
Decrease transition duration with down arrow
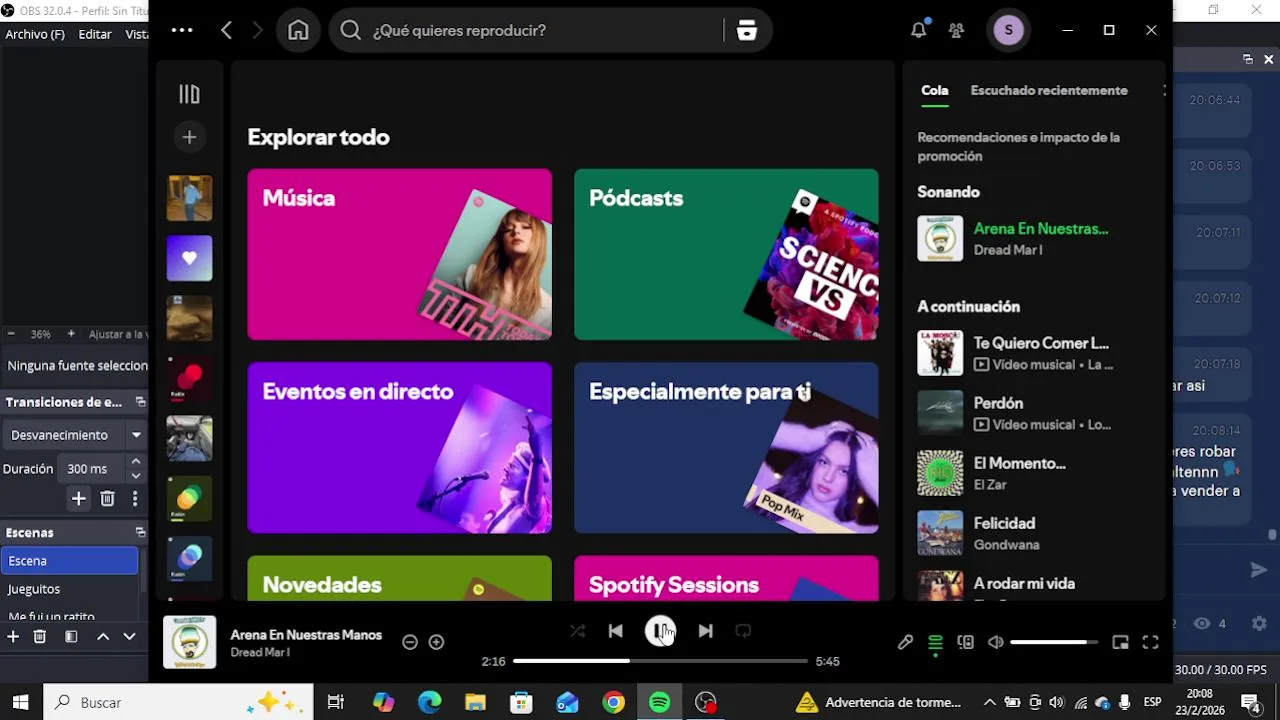tap(136, 476)
